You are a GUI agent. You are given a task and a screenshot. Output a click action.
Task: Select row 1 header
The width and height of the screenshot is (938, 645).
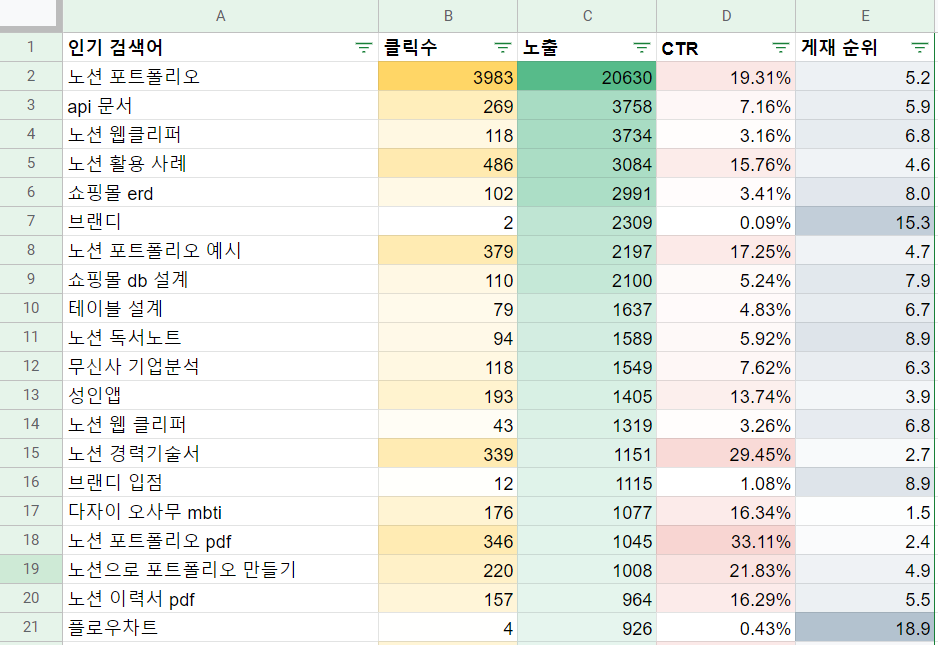point(31,47)
